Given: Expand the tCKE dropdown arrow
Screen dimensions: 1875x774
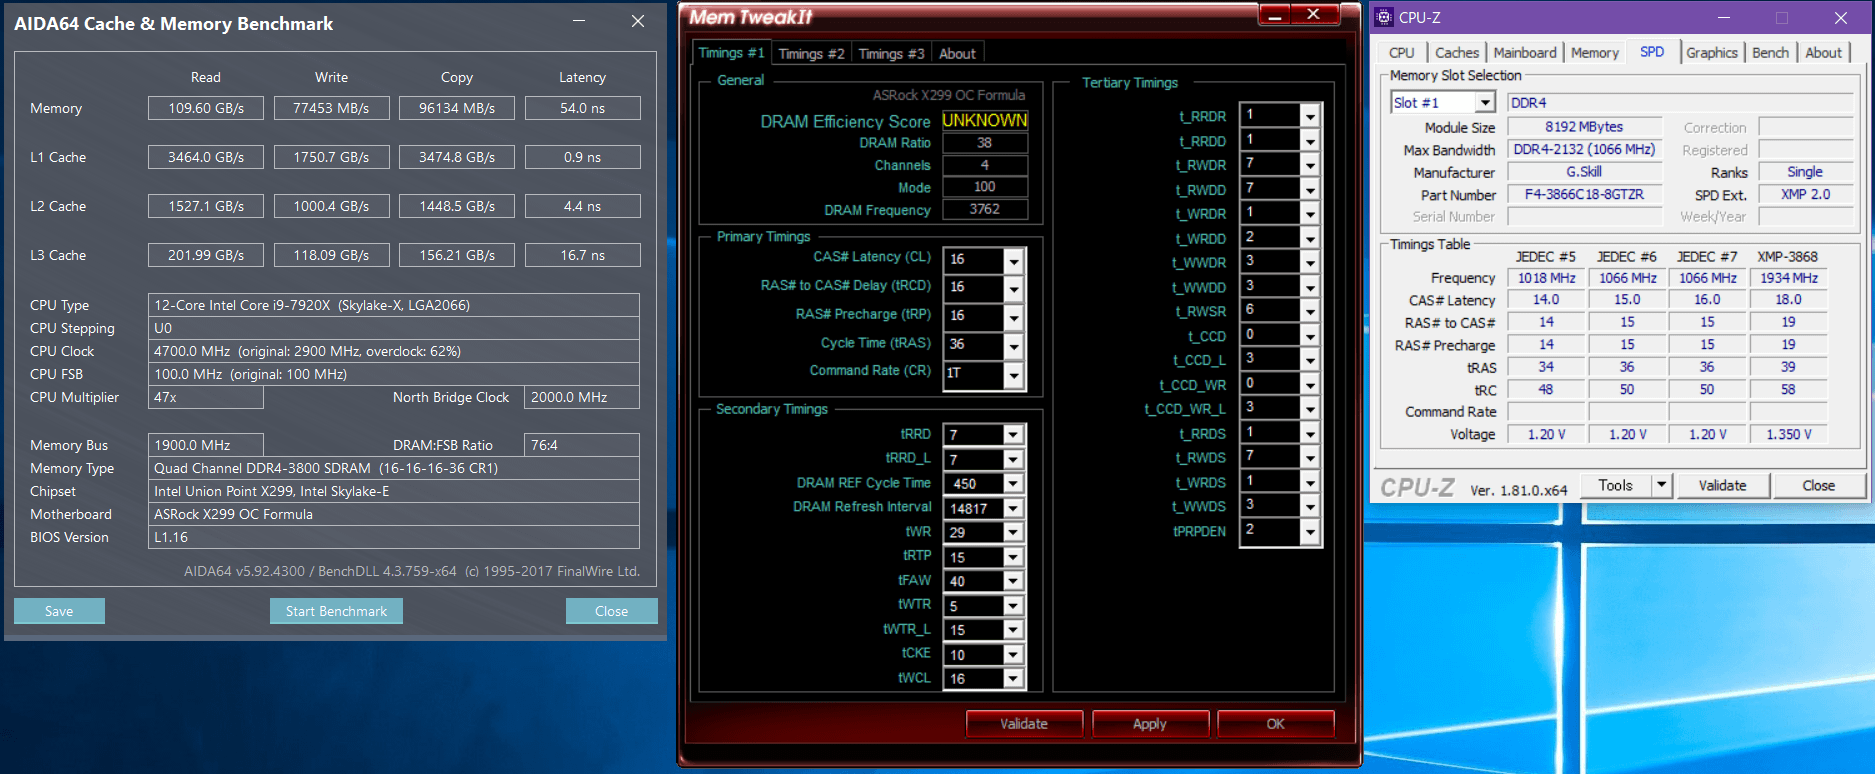Looking at the screenshot, I should [1014, 655].
